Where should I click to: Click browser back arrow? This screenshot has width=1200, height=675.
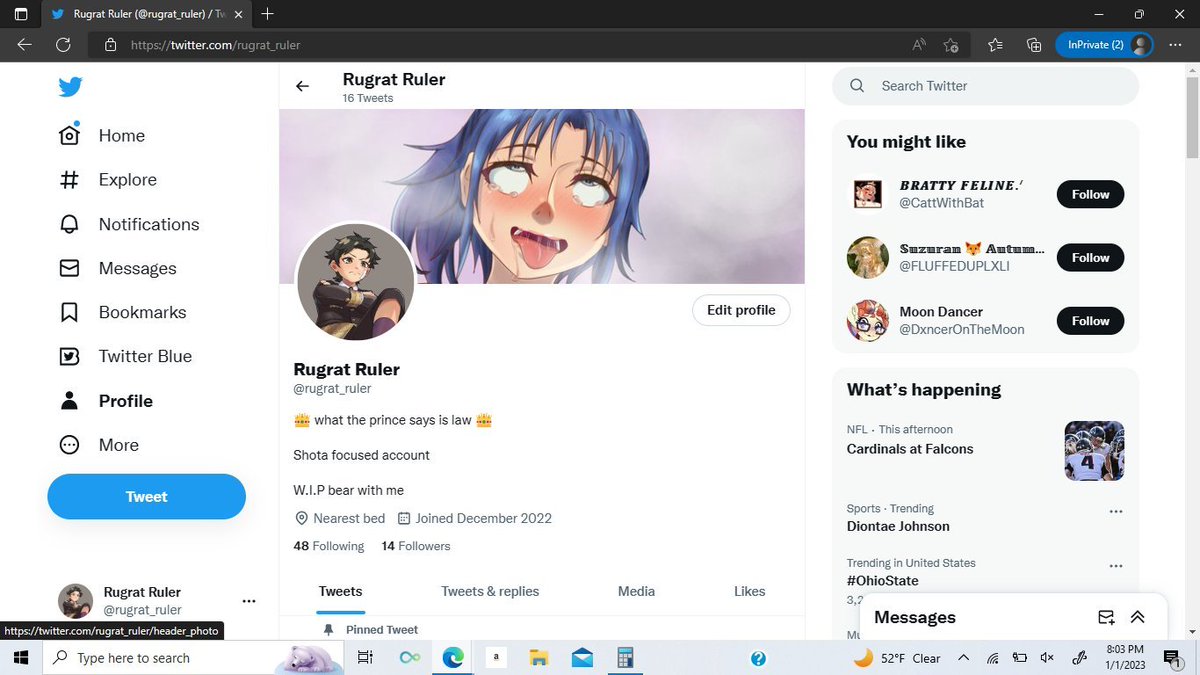point(25,45)
